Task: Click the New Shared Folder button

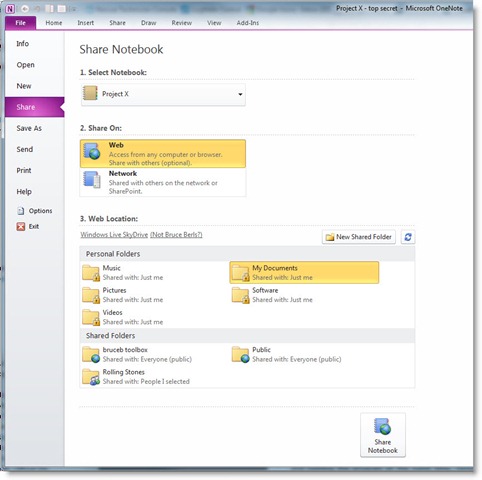Action: point(359,237)
